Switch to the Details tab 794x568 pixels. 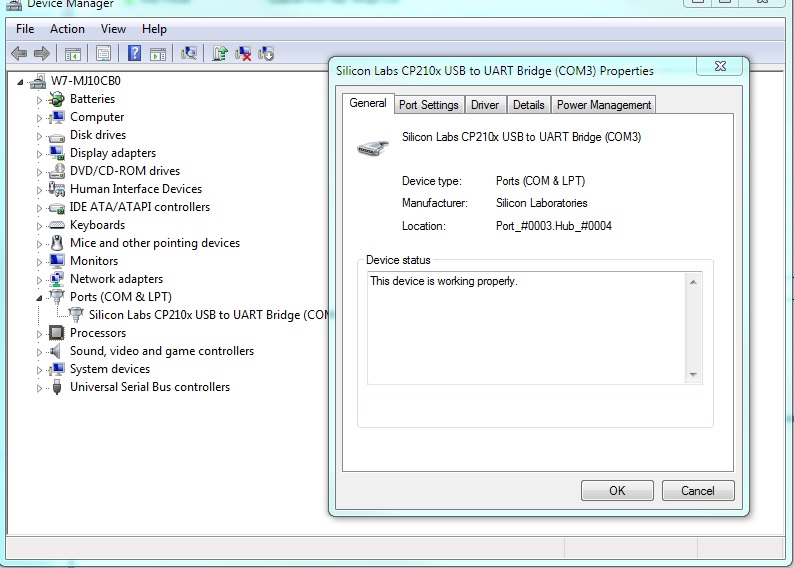coord(529,105)
